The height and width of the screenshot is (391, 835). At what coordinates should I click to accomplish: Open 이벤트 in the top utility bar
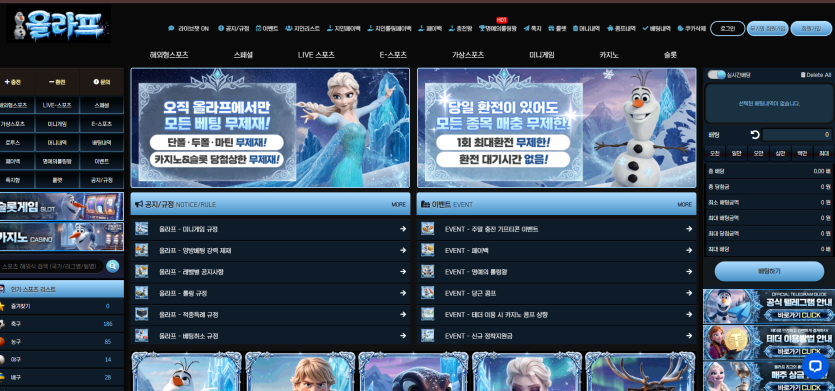pyautogui.click(x=267, y=29)
